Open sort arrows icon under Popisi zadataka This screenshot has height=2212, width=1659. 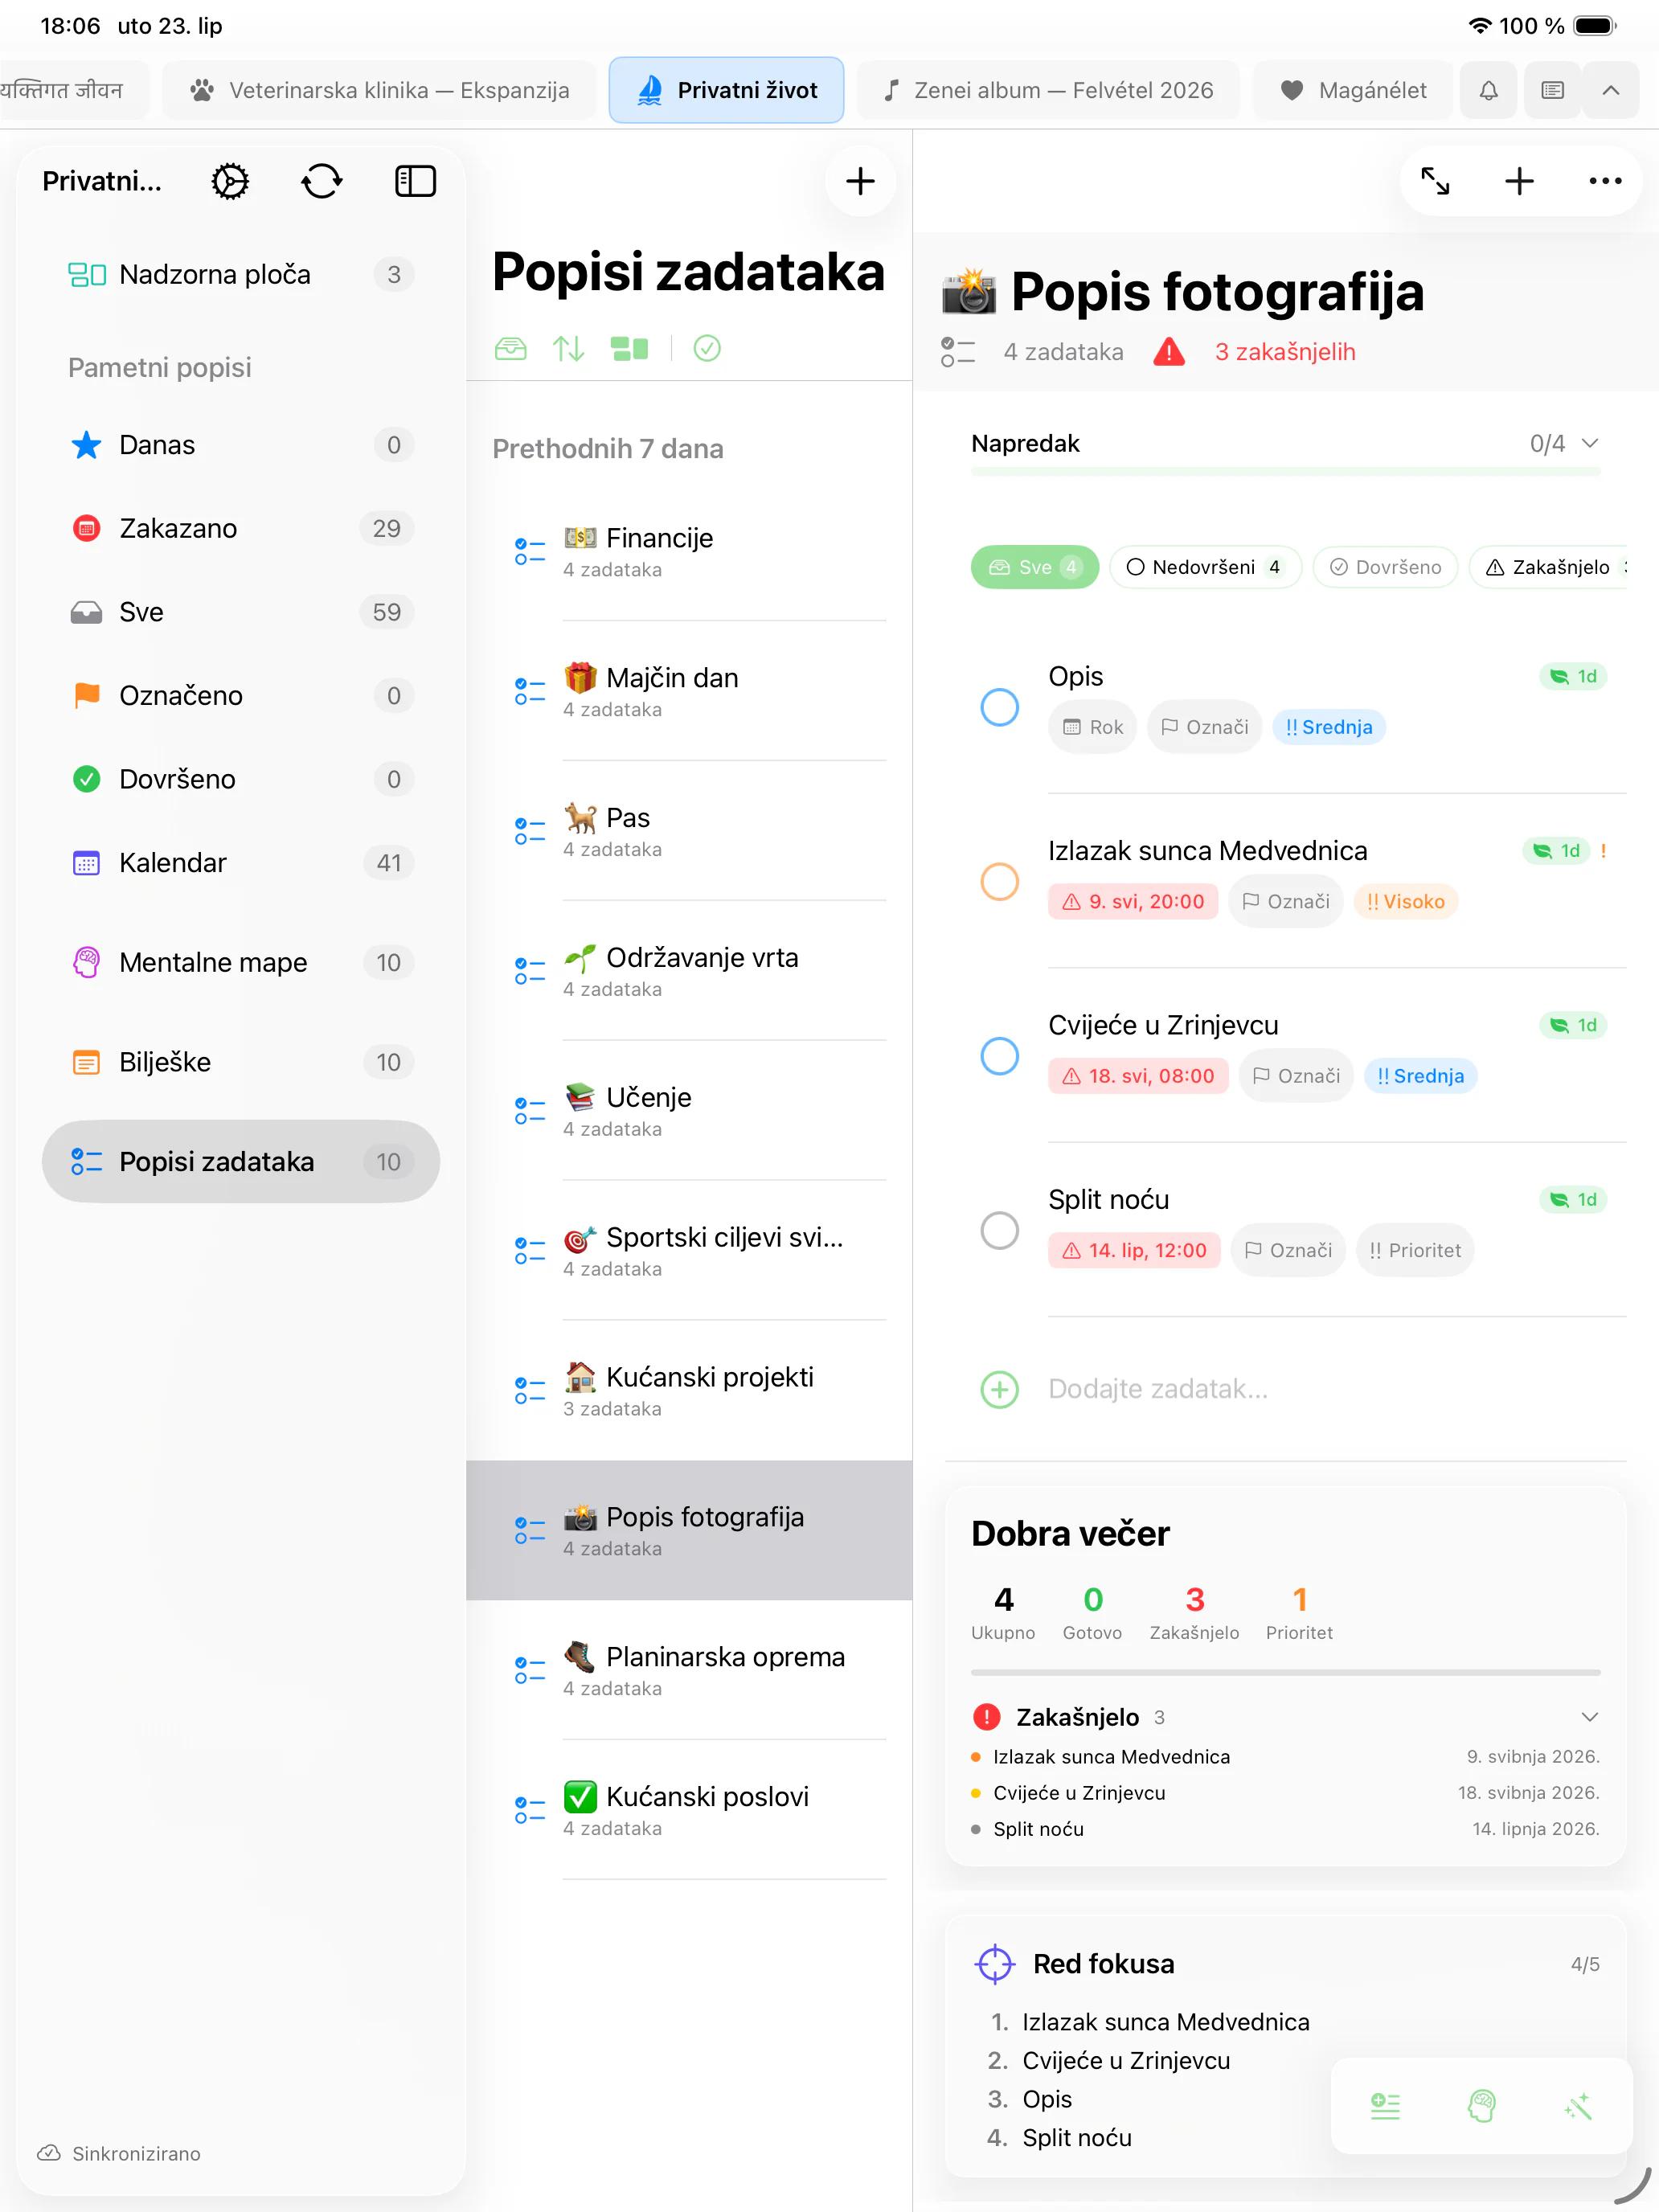[569, 348]
